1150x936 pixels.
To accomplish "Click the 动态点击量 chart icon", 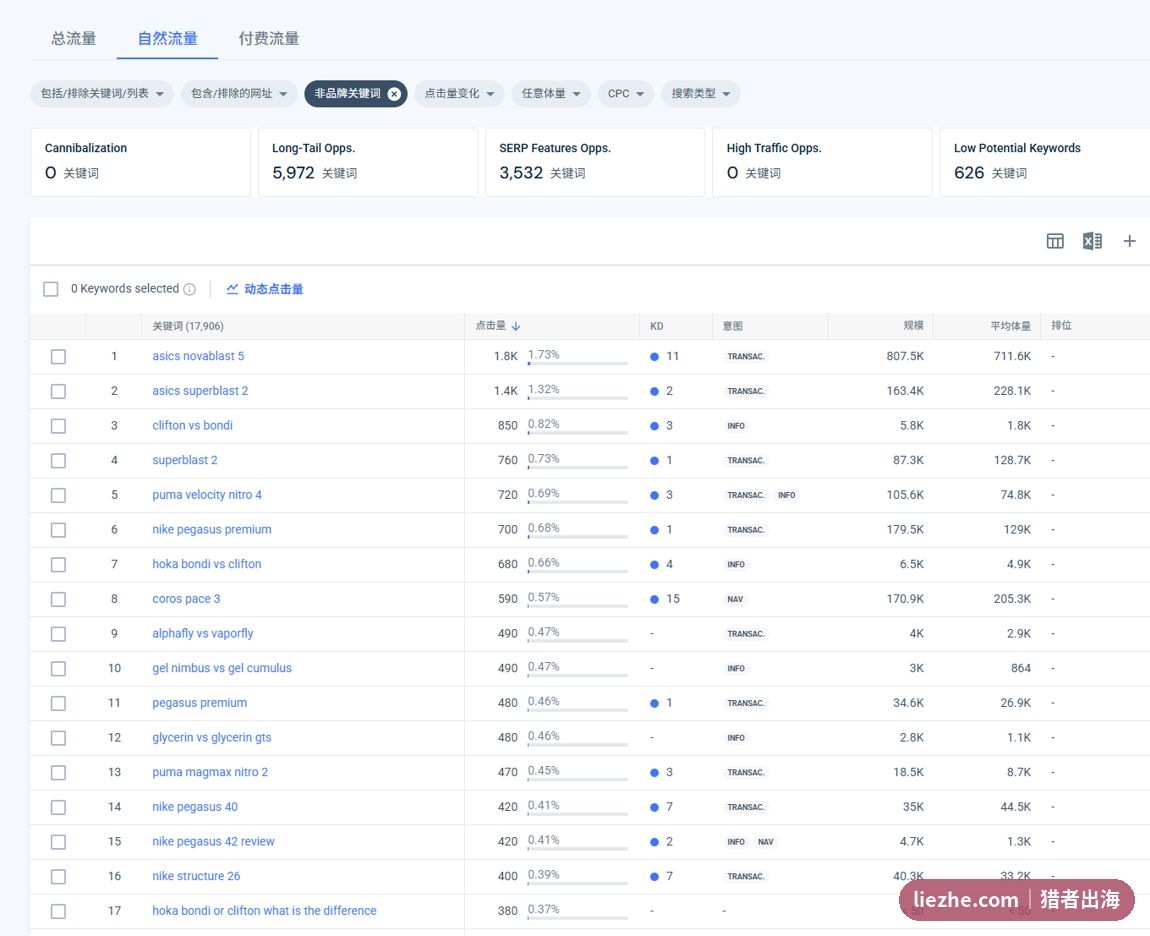I will pyautogui.click(x=232, y=289).
